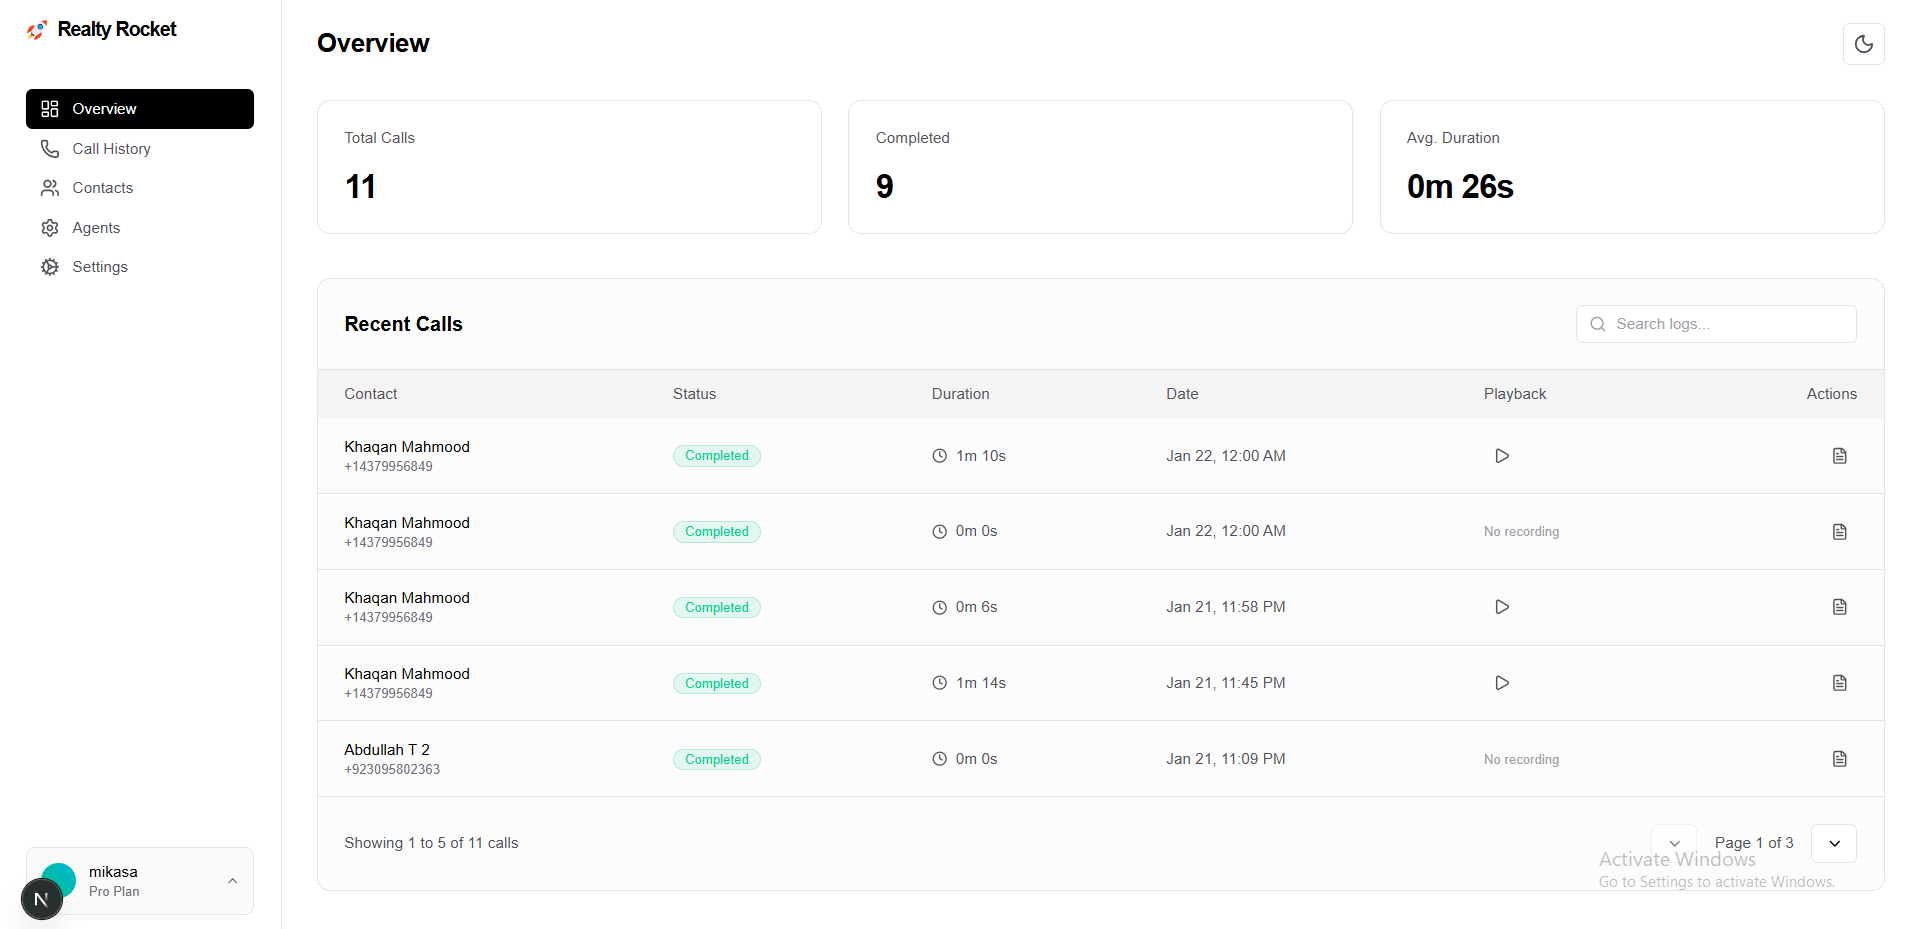
Task: Click Completed badge in the 0m 6s row
Action: 717,608
